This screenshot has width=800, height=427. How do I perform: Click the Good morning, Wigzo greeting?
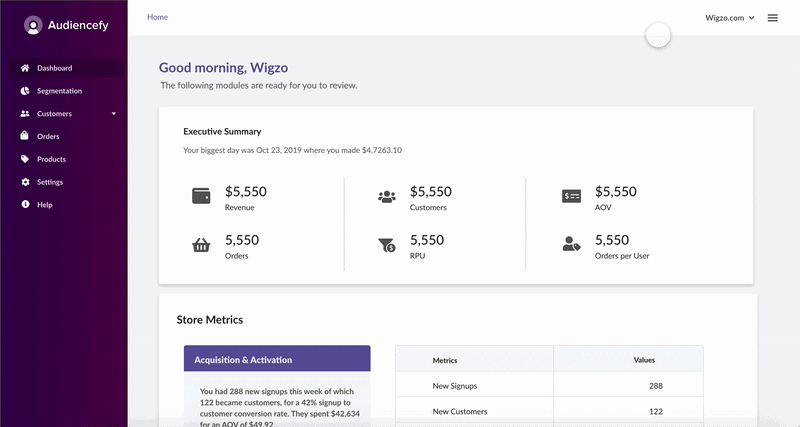point(223,67)
